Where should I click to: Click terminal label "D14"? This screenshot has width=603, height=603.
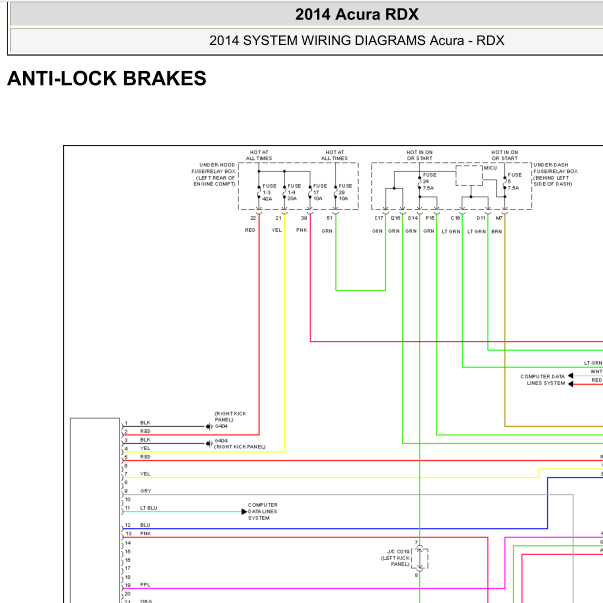point(413,218)
